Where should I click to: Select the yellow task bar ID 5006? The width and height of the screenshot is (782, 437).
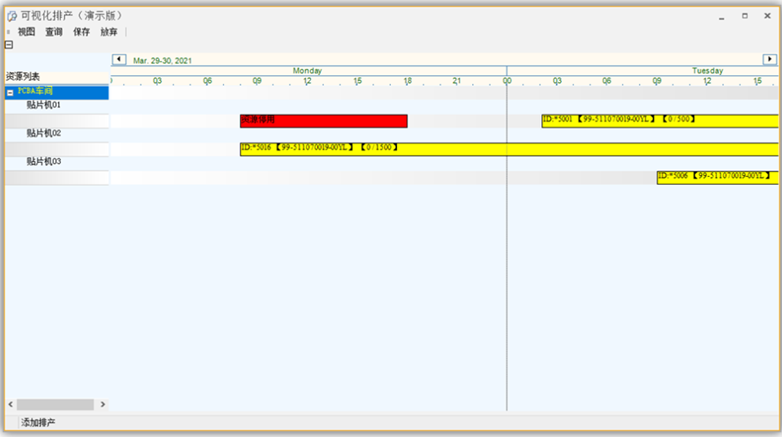click(717, 177)
